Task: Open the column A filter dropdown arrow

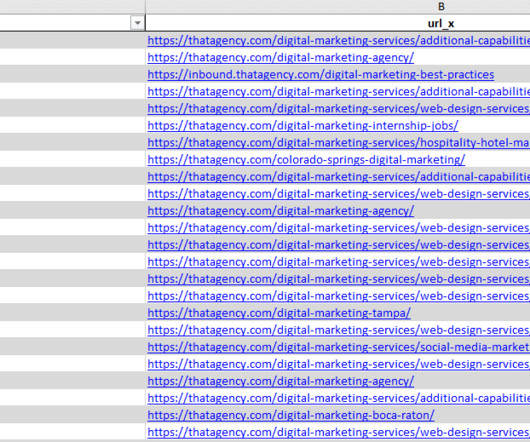Action: [137, 23]
